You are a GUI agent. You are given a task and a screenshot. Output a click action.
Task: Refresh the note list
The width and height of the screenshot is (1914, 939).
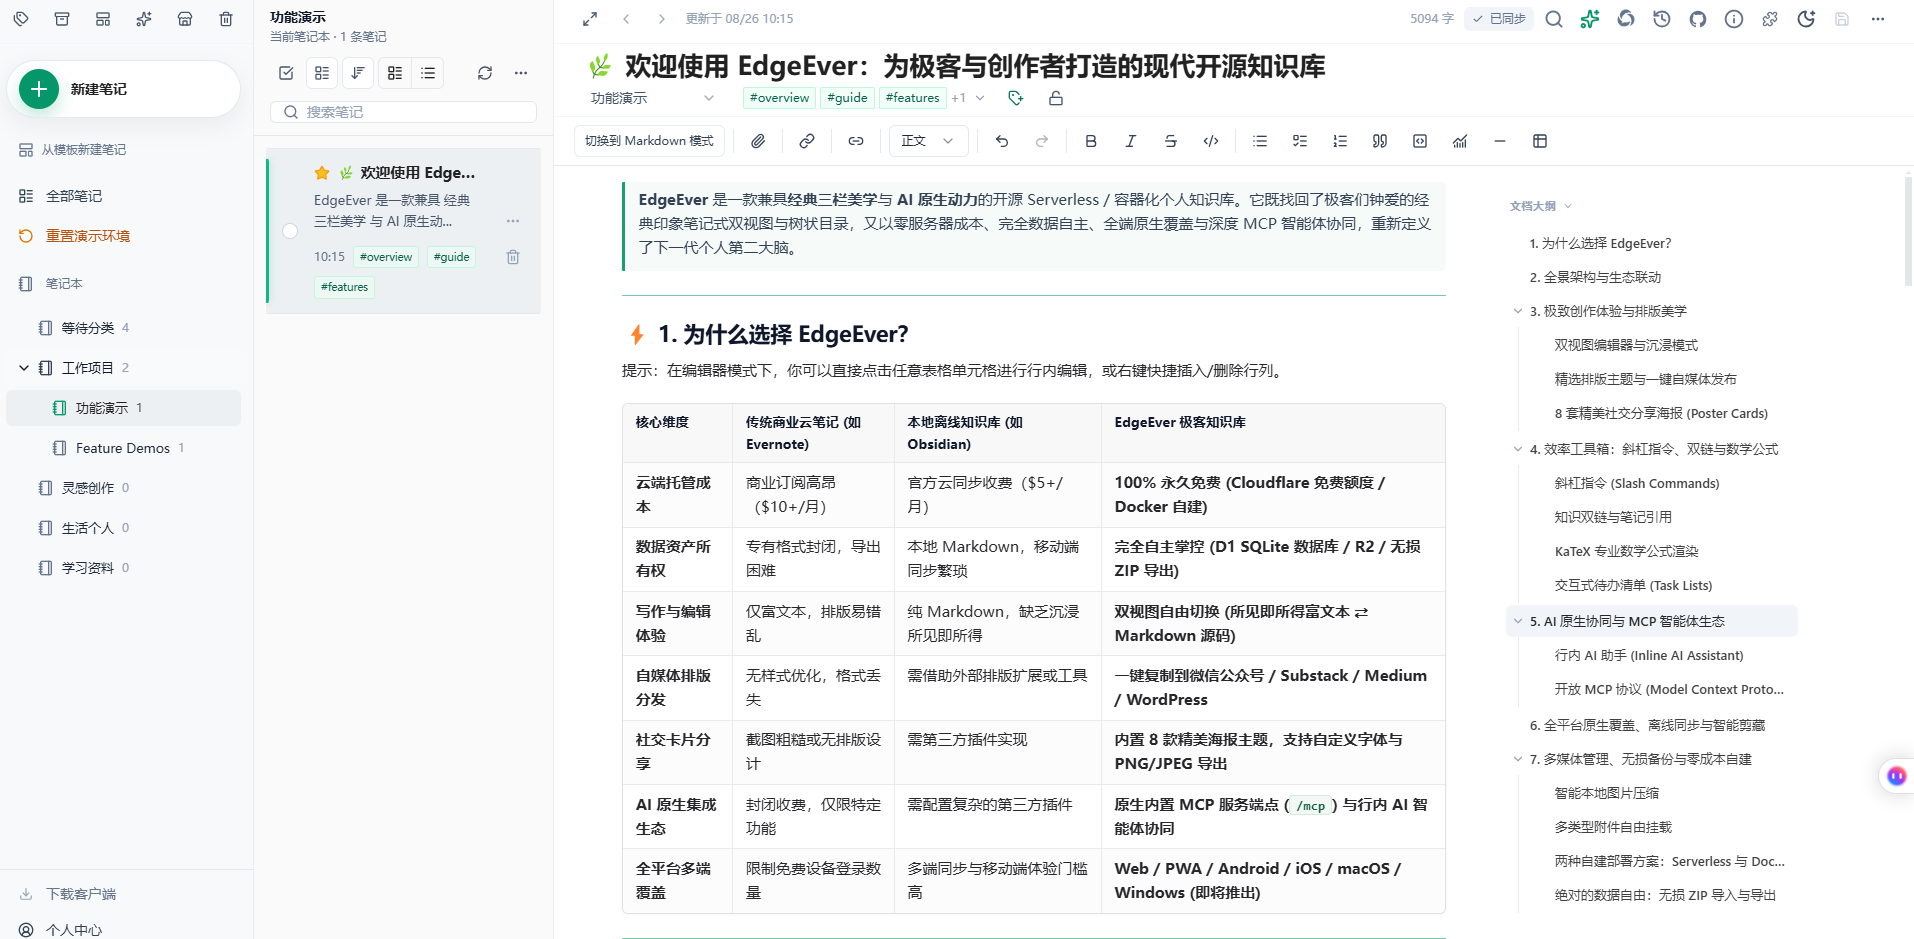click(x=485, y=73)
